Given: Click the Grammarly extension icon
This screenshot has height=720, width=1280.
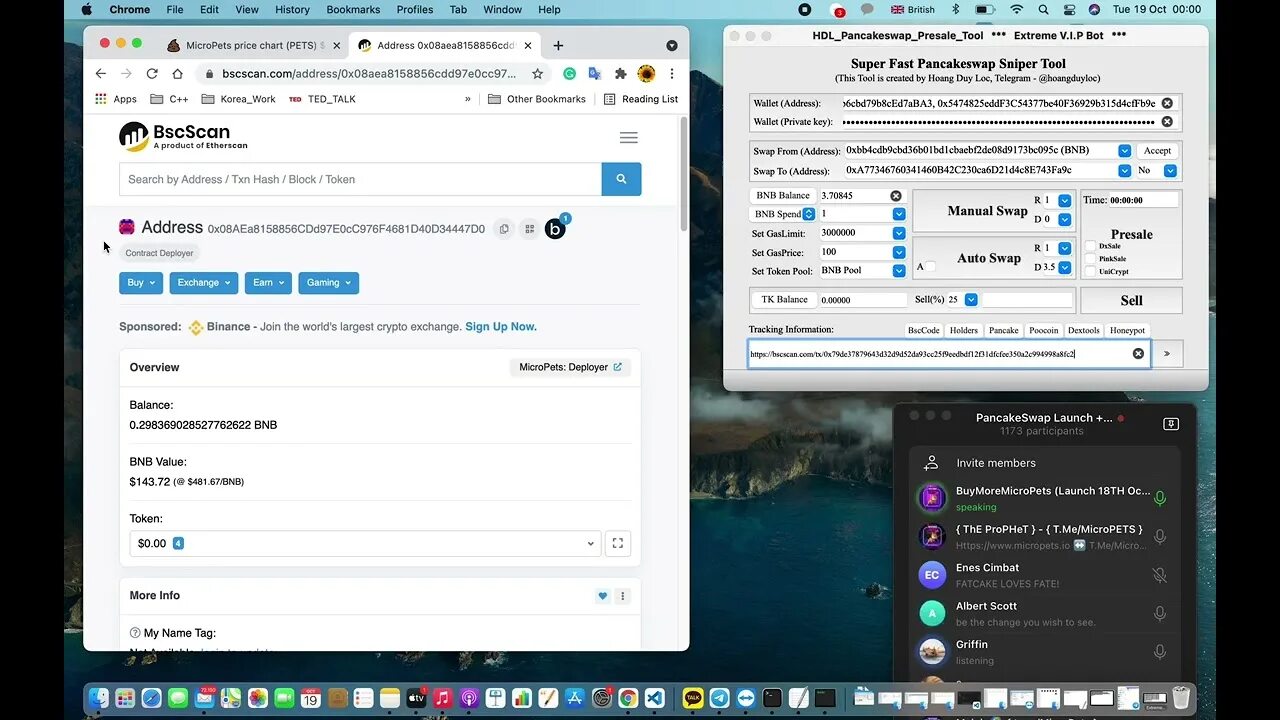Looking at the screenshot, I should click(569, 74).
